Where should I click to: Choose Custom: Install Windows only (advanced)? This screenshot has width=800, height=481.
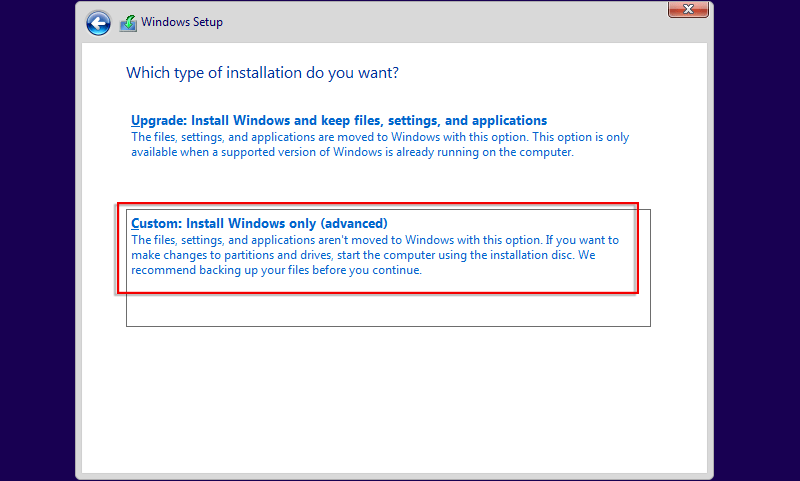click(x=259, y=223)
